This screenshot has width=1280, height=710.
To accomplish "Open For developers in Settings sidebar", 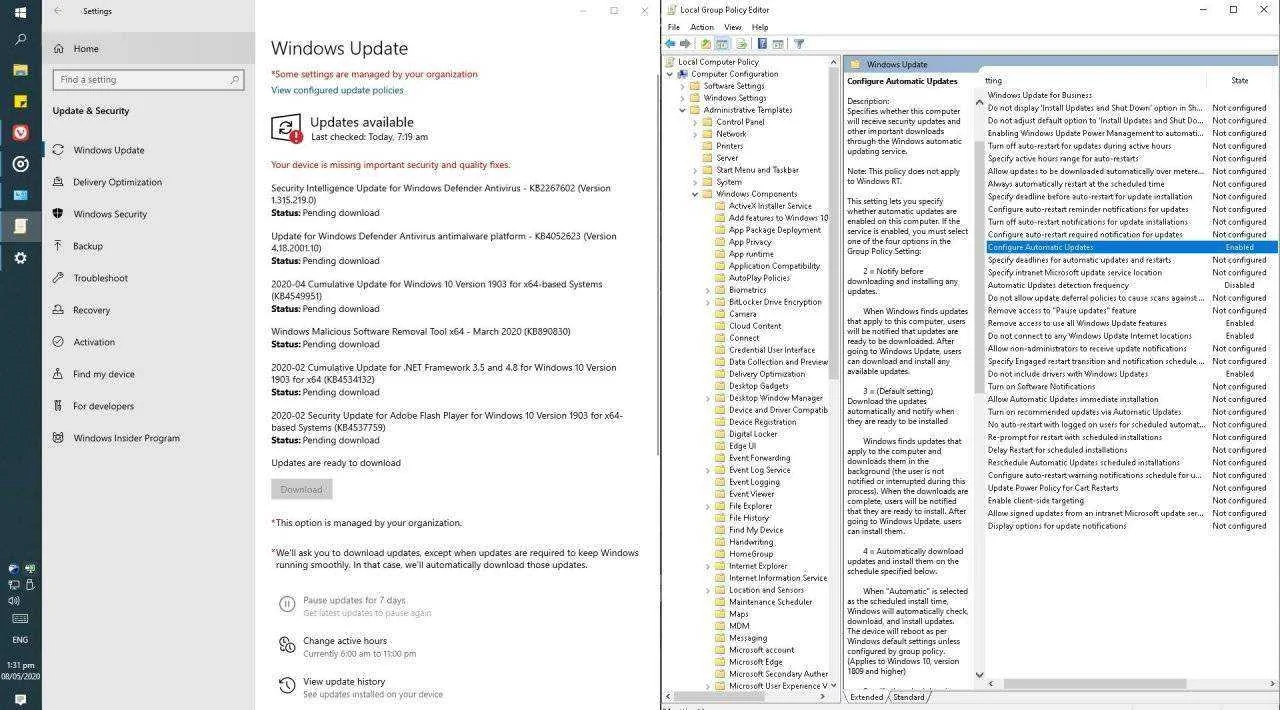I will 103,406.
